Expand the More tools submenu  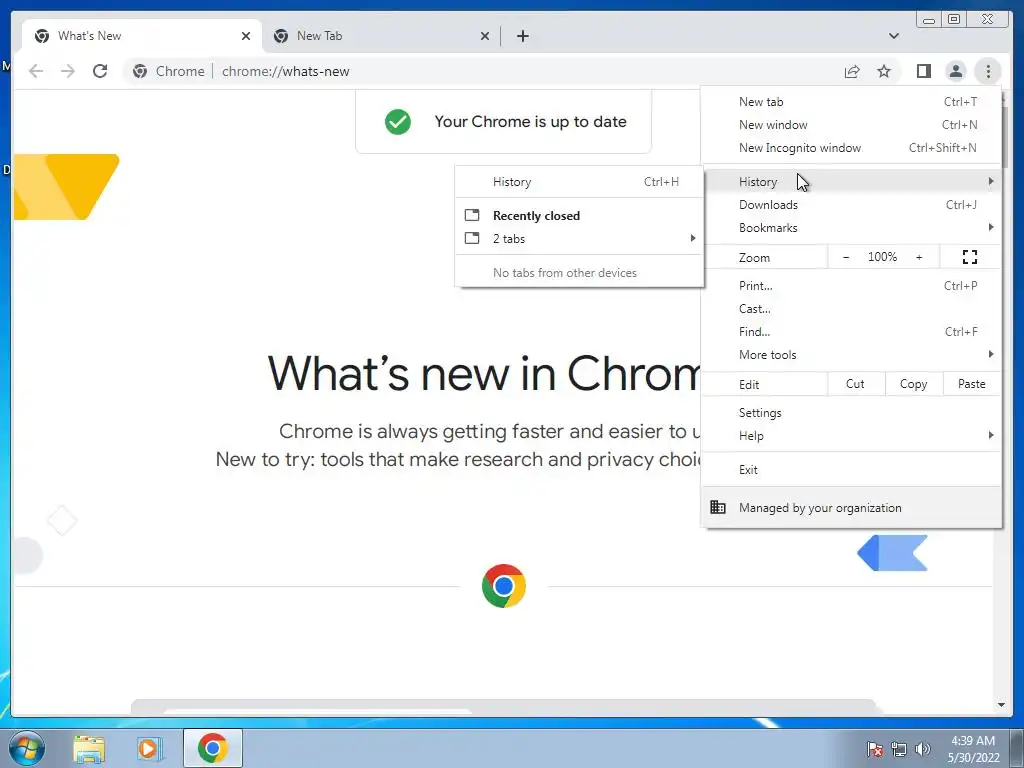pos(852,355)
